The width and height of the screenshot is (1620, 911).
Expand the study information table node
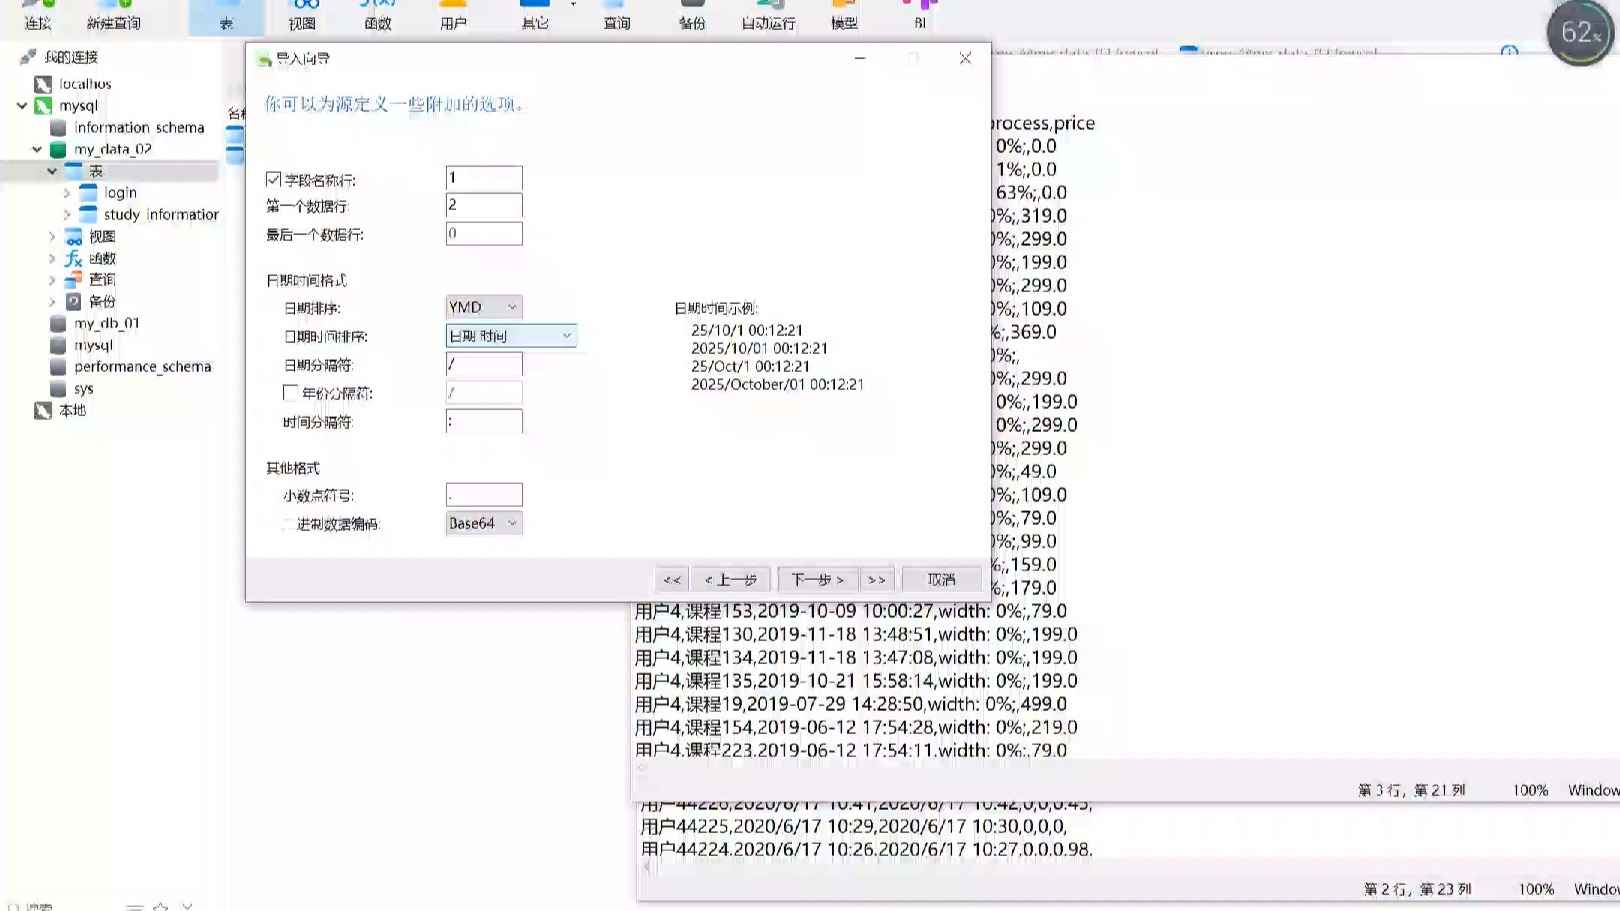tap(67, 215)
